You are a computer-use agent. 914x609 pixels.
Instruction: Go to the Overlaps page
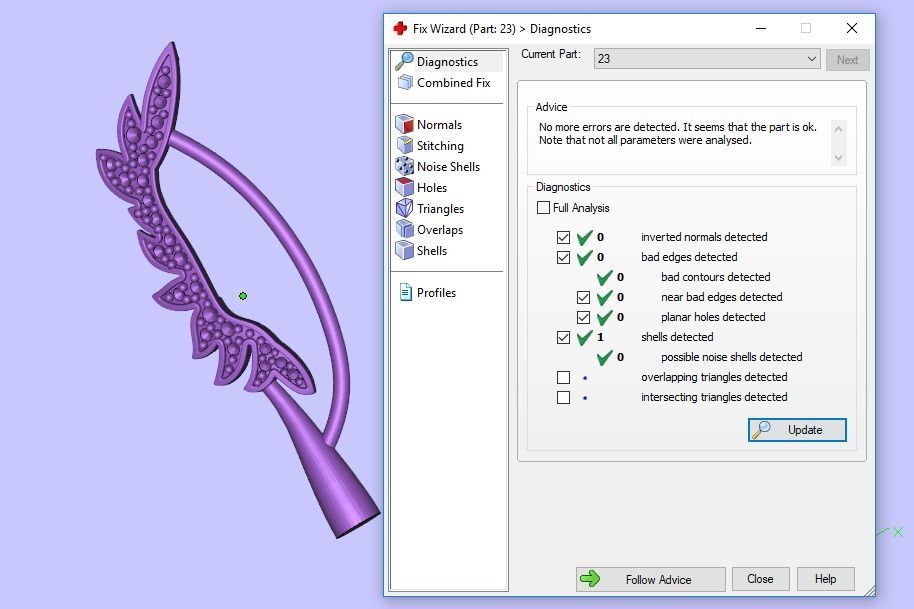[440, 230]
